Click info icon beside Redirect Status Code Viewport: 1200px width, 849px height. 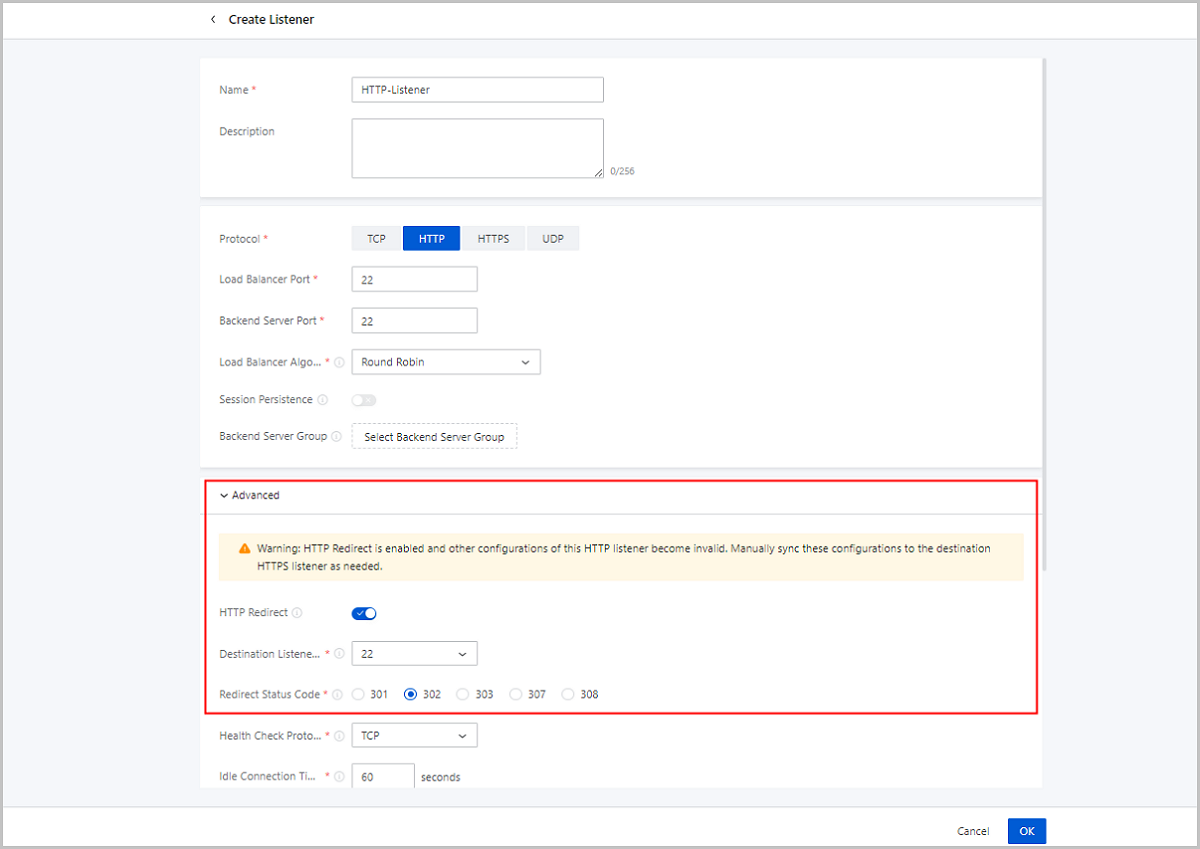pyautogui.click(x=336, y=694)
